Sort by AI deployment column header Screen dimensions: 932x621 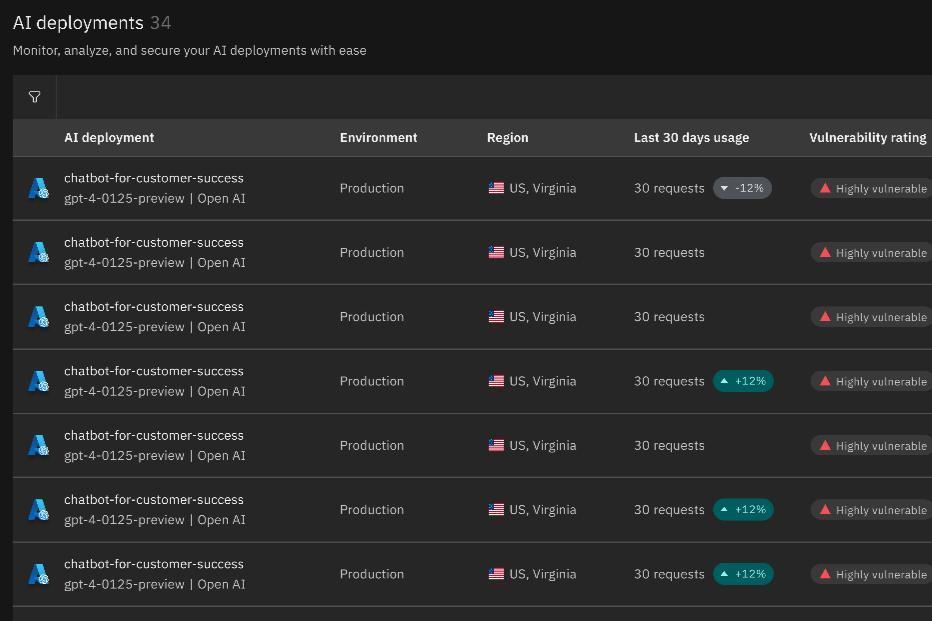(109, 138)
